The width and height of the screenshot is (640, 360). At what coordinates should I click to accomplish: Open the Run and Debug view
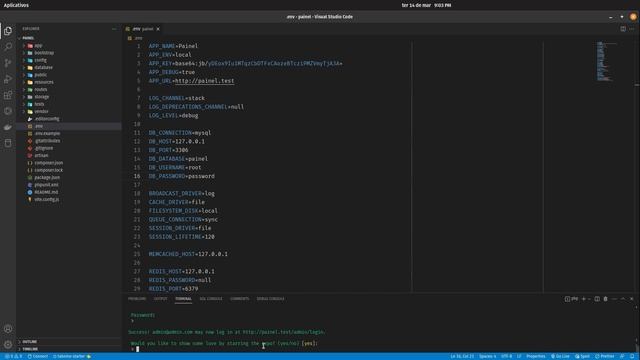8,79
